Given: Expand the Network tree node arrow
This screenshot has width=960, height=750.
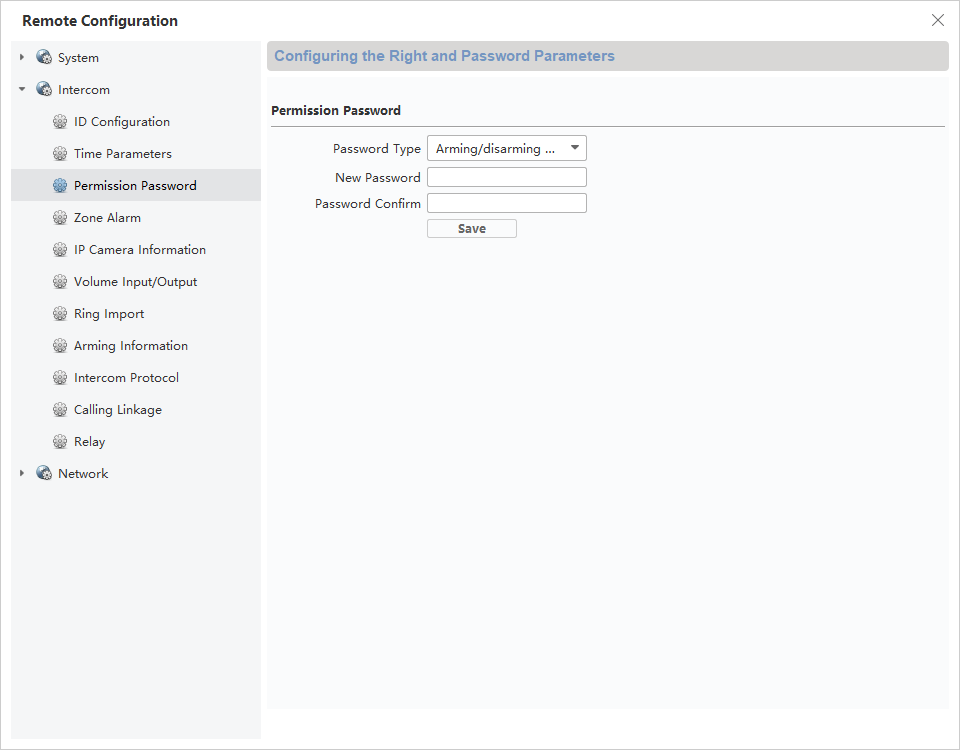Looking at the screenshot, I should click(22, 474).
